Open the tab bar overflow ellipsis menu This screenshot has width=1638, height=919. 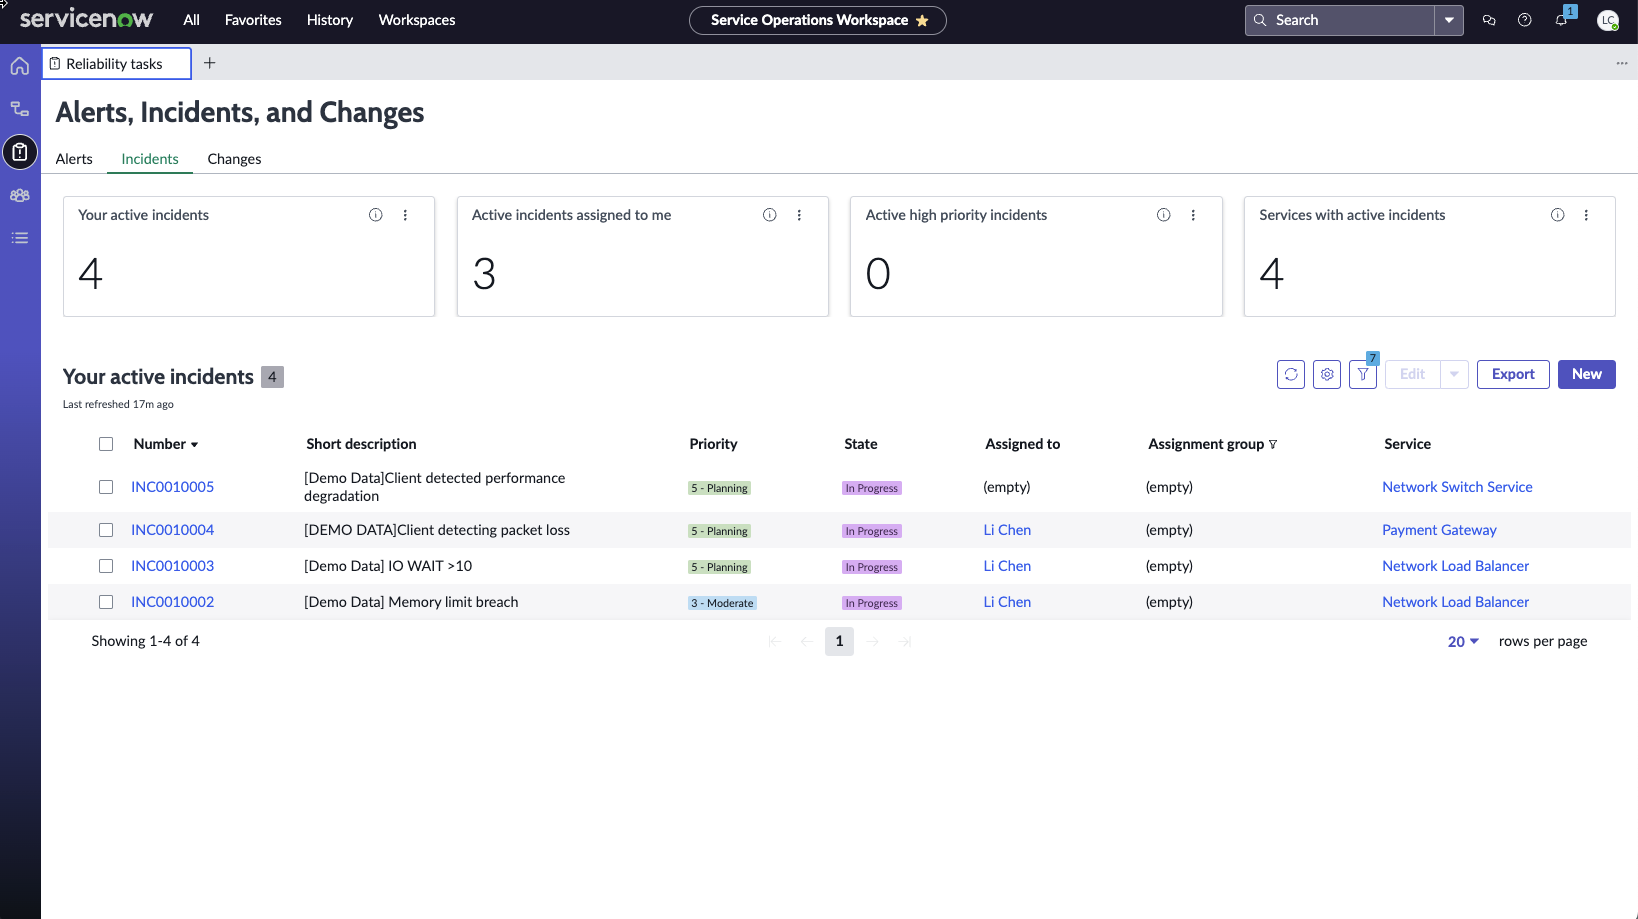pyautogui.click(x=1622, y=63)
